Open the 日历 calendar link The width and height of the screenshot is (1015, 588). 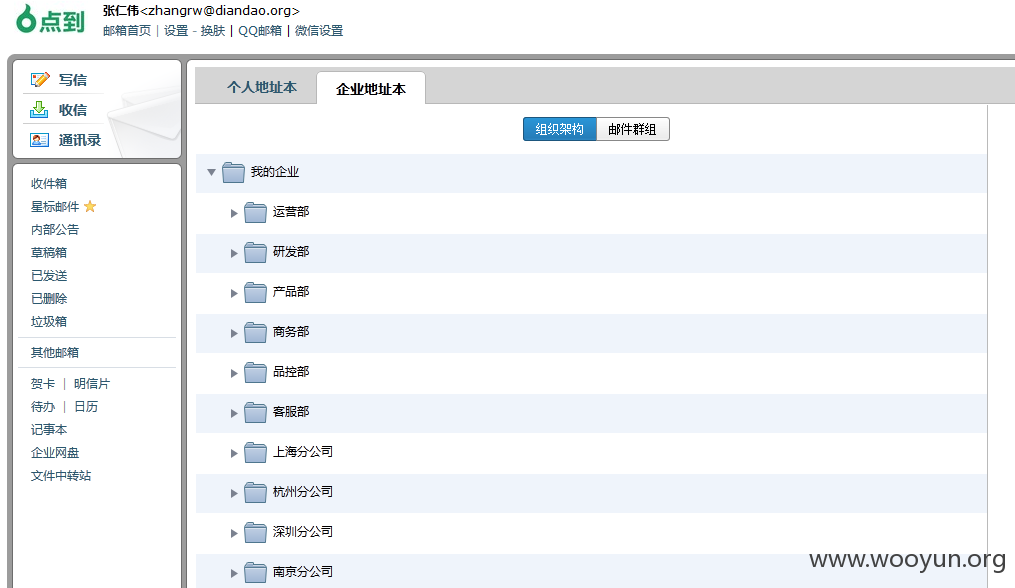click(86, 407)
